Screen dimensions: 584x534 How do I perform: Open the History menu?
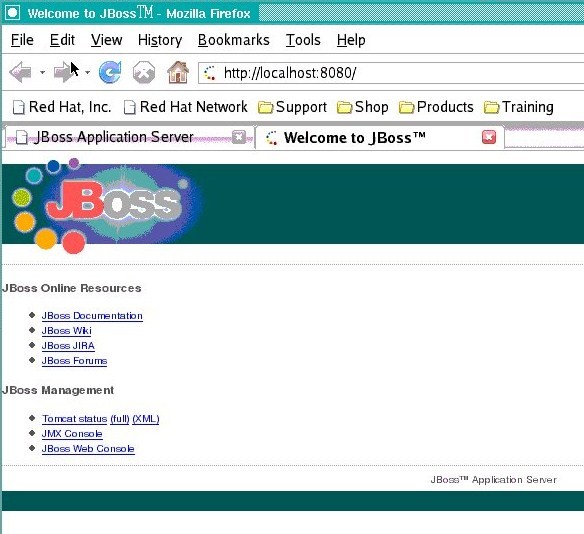(x=160, y=40)
